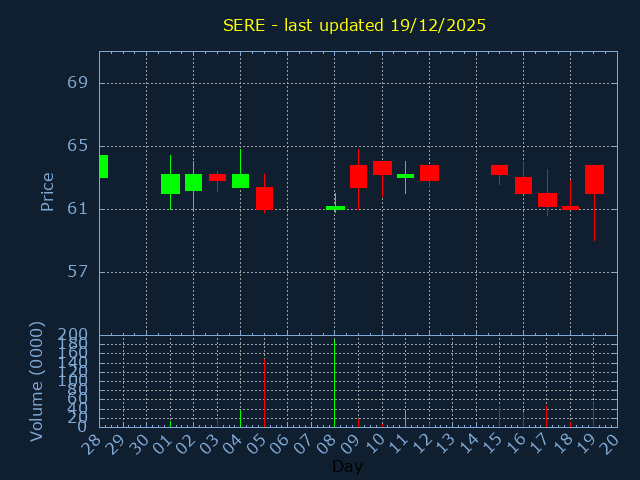Click the Day x-axis title
The height and width of the screenshot is (480, 640).
pyautogui.click(x=347, y=466)
